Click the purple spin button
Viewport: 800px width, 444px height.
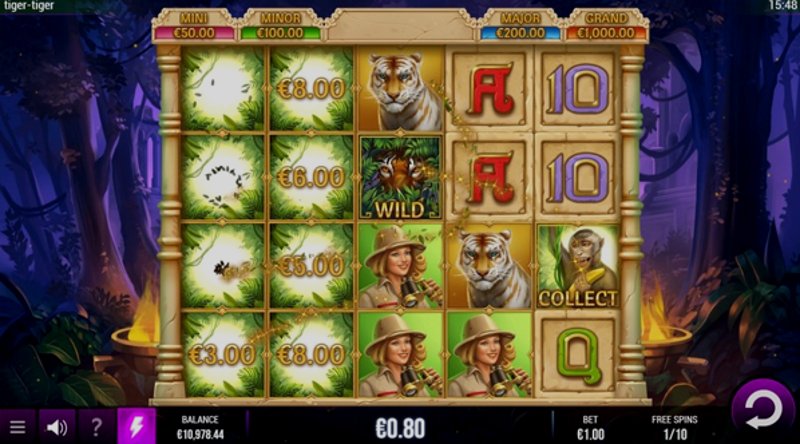[x=763, y=409]
